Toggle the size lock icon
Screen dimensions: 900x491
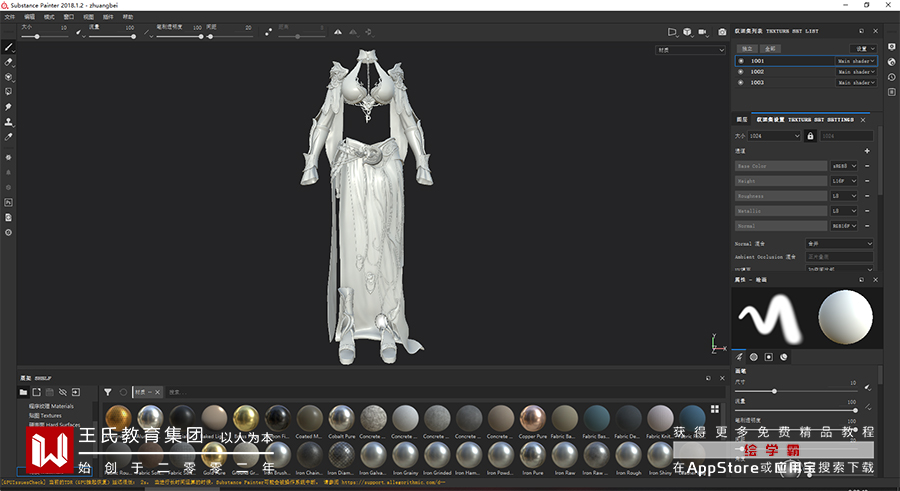810,135
